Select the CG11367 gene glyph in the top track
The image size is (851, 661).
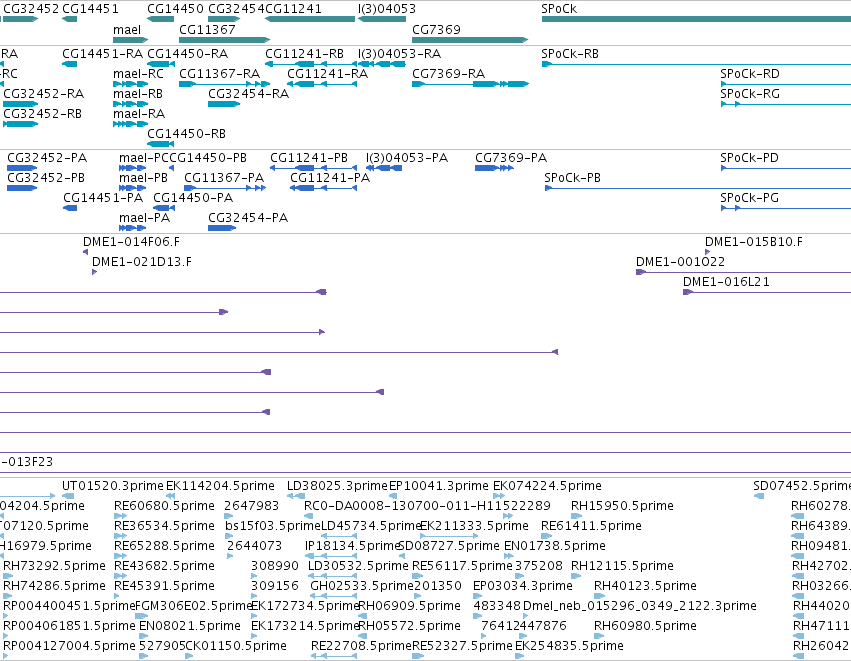(224, 40)
